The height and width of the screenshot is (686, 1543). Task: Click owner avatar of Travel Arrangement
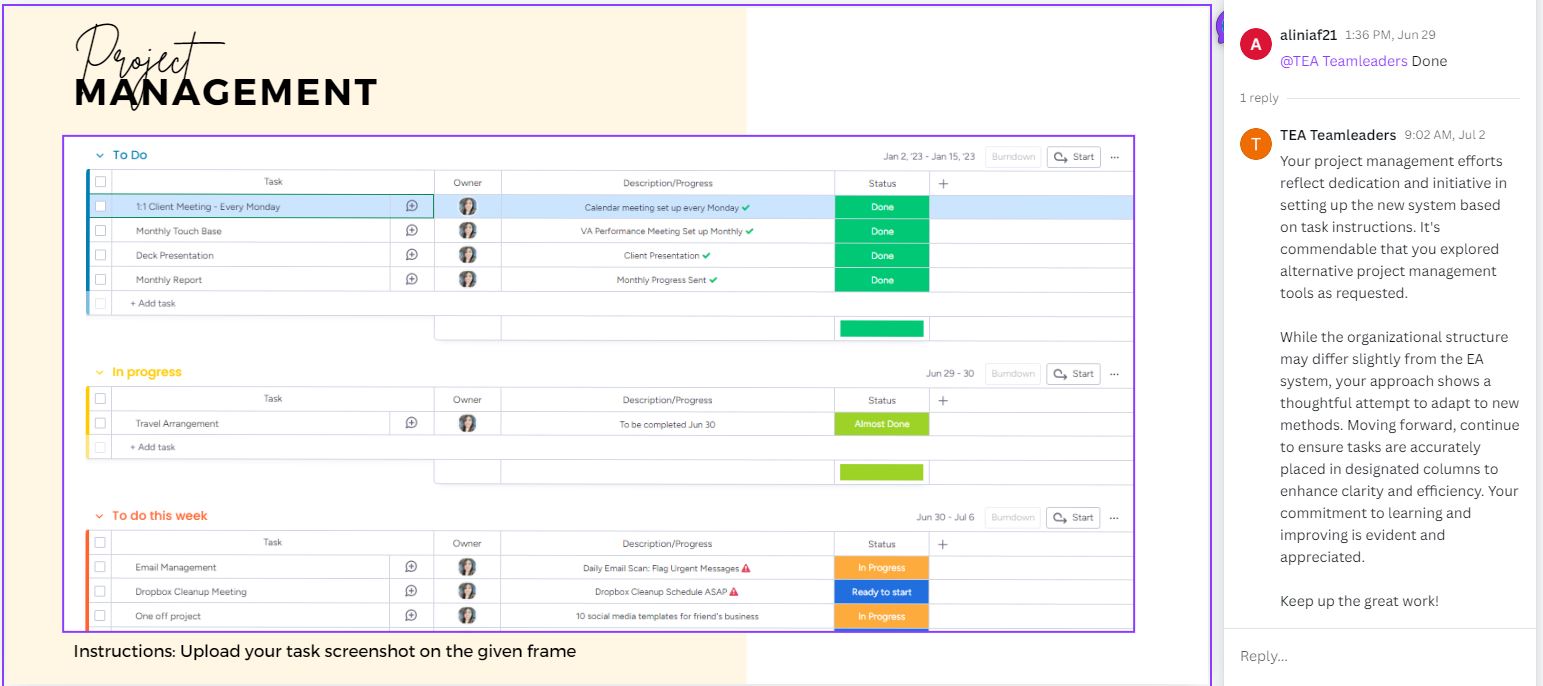click(x=467, y=424)
